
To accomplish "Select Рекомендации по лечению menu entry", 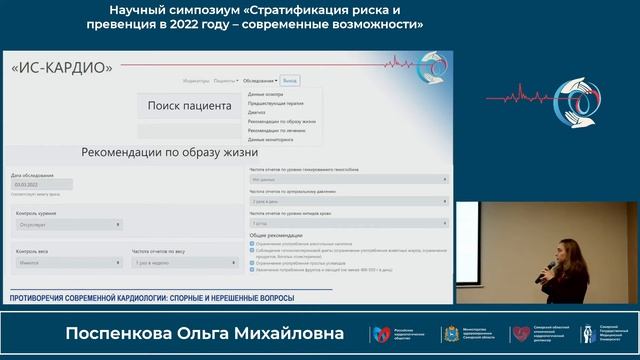I will [x=276, y=131].
